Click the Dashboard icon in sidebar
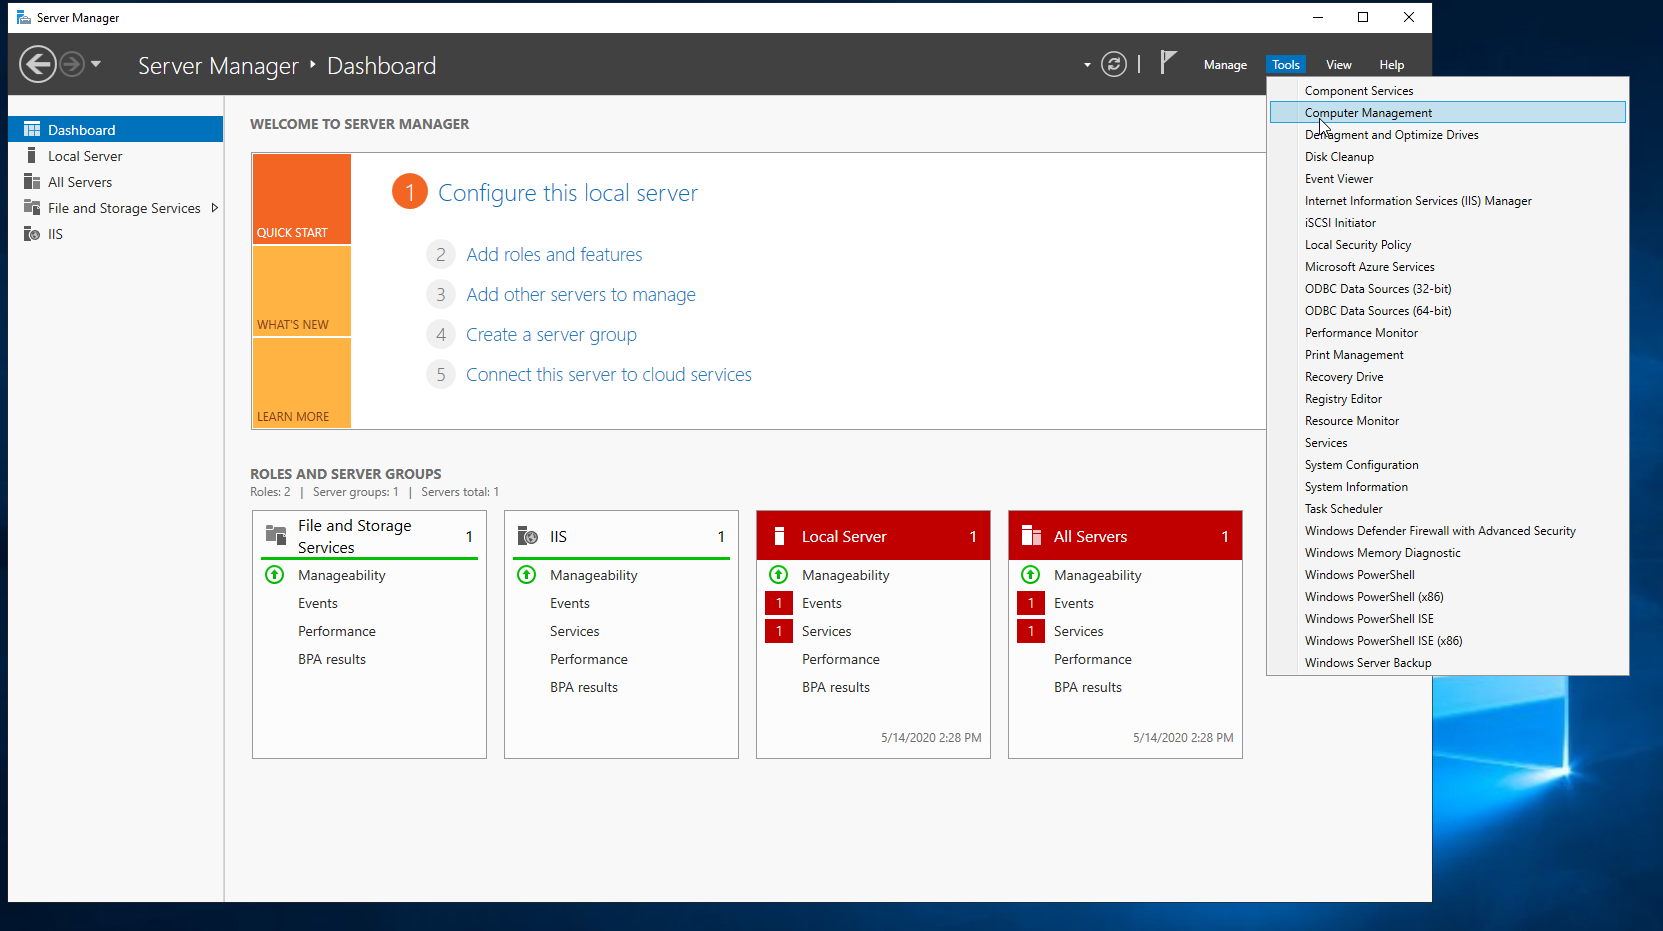The image size is (1663, 931). tap(32, 130)
